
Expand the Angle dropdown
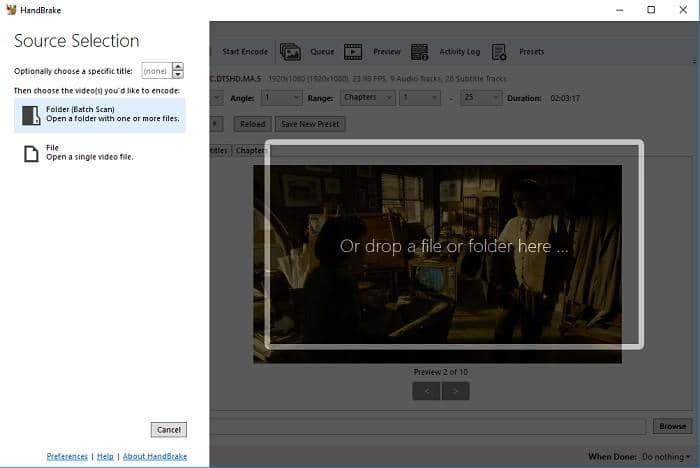coord(281,98)
